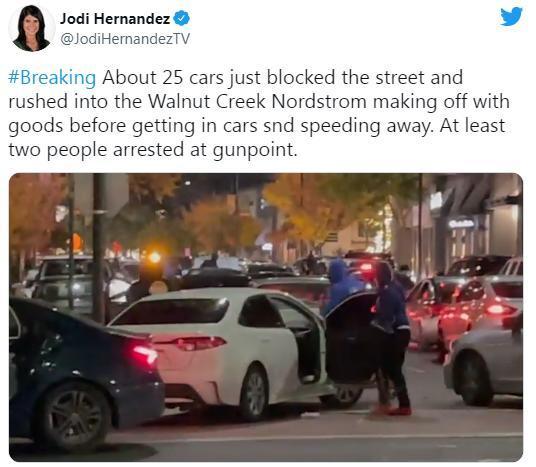
Task: Click the dark blue car's glowing taillight
Action: click(x=146, y=355)
